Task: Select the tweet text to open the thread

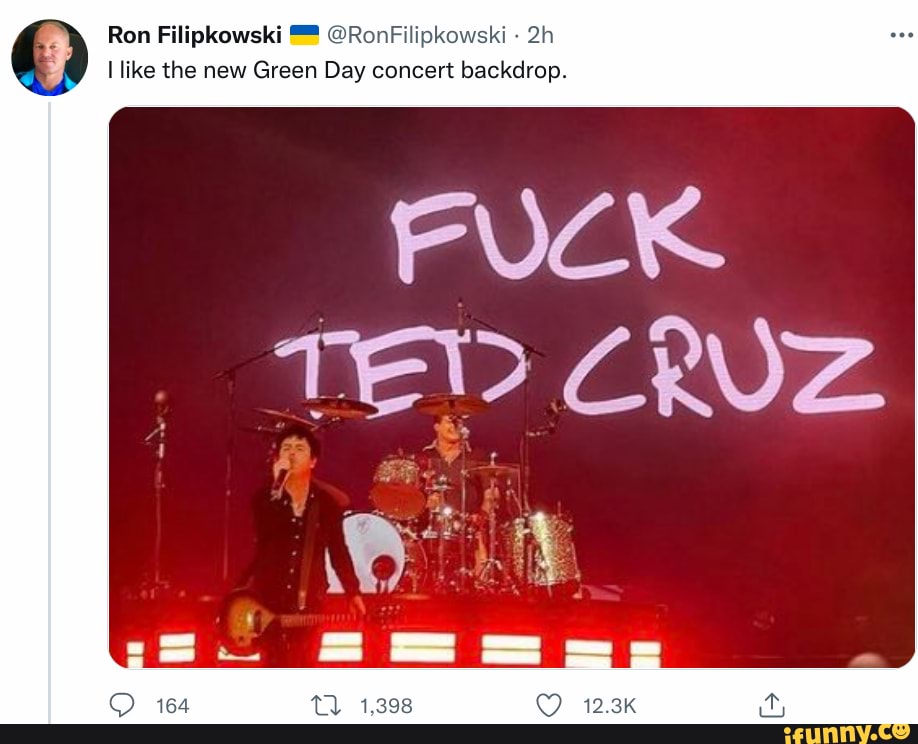Action: coord(336,70)
